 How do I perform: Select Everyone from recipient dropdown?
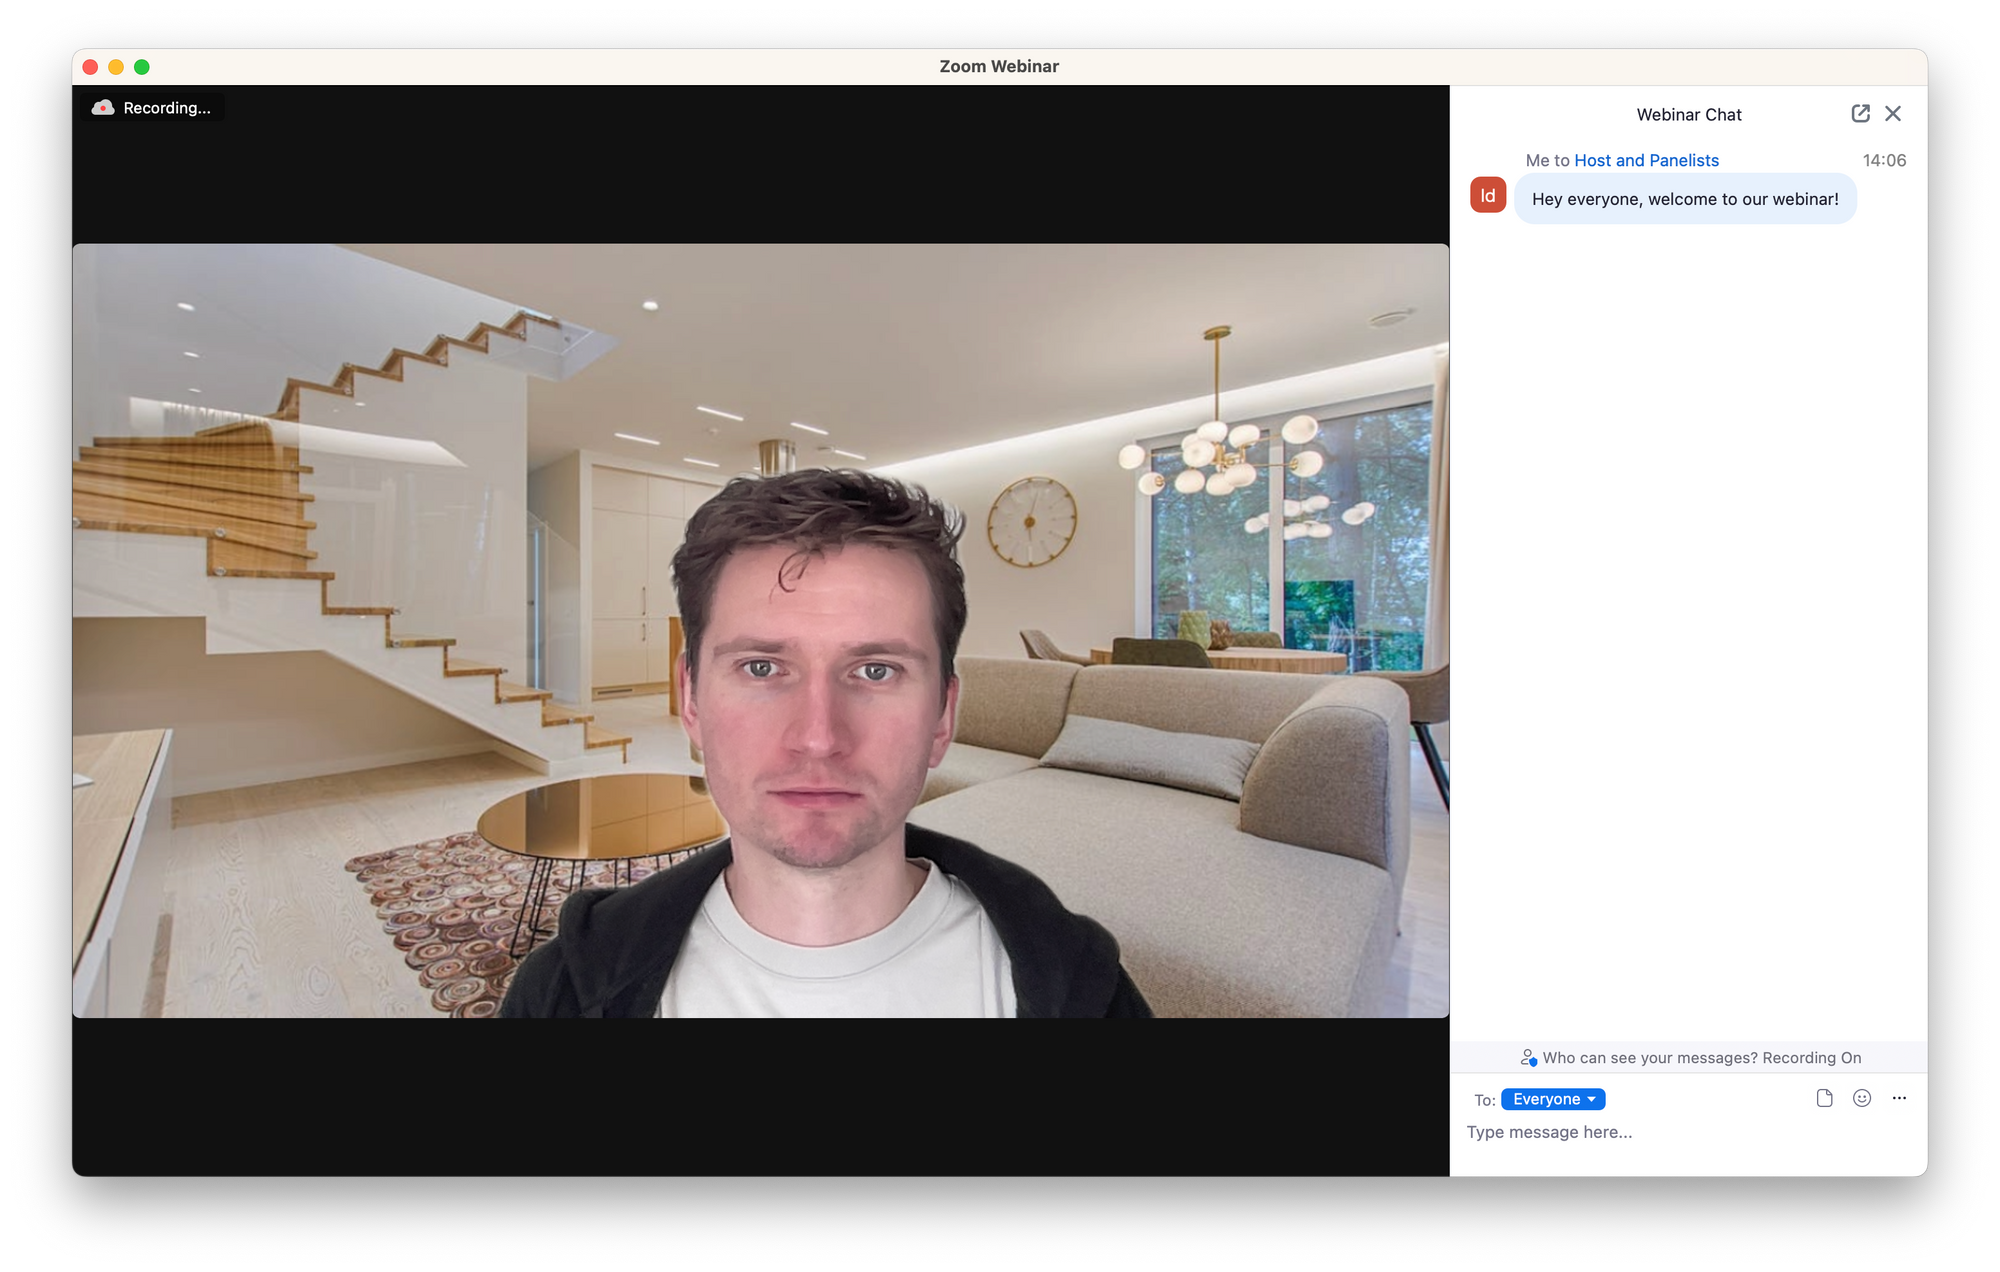(1554, 1099)
